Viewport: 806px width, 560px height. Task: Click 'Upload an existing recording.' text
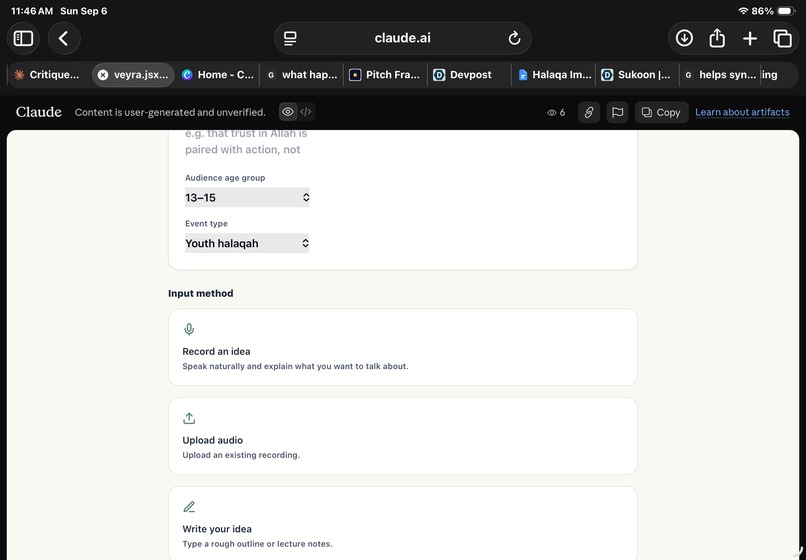(x=241, y=455)
